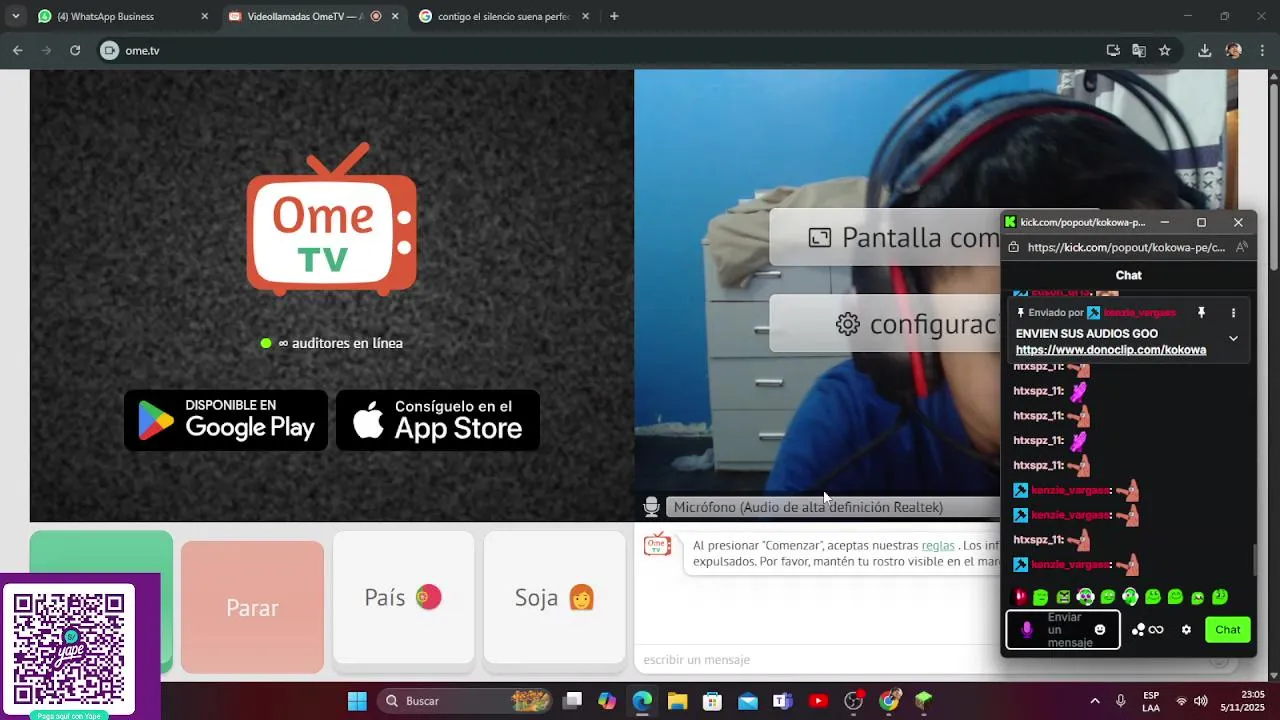Open Task View on taskbar

572,701
